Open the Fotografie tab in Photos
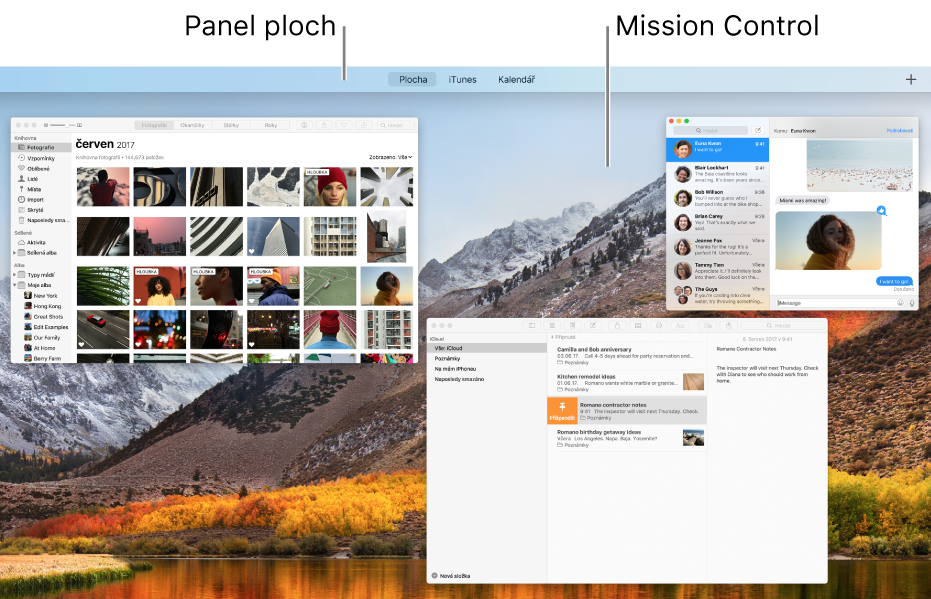 tap(154, 125)
